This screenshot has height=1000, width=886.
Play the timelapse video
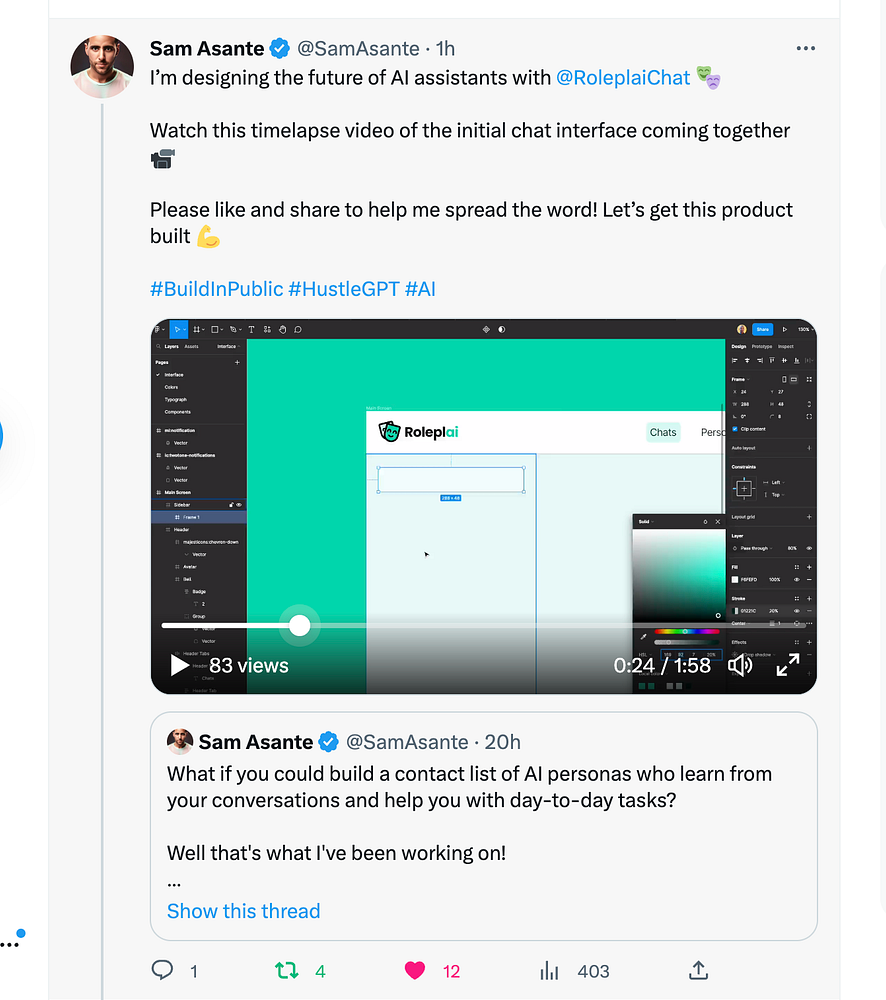[x=179, y=665]
